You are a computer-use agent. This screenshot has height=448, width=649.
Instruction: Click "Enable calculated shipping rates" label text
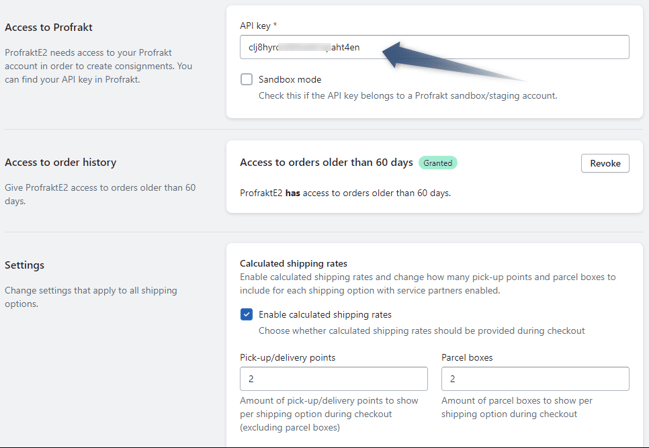click(325, 315)
